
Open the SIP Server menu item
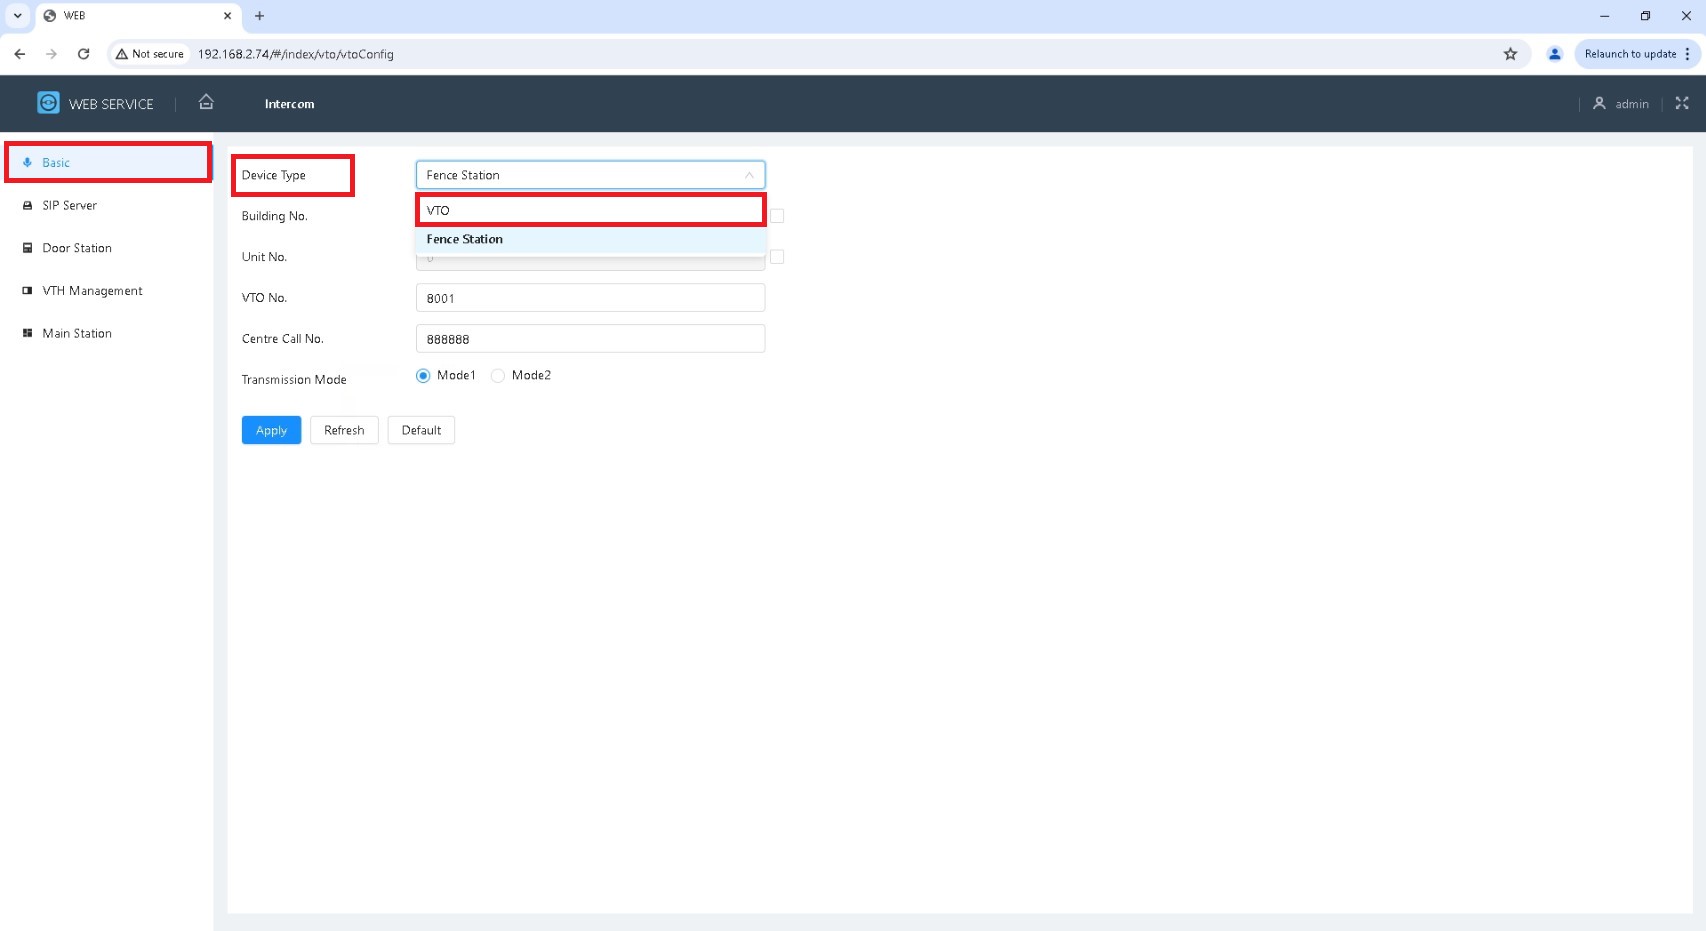[x=107, y=206]
